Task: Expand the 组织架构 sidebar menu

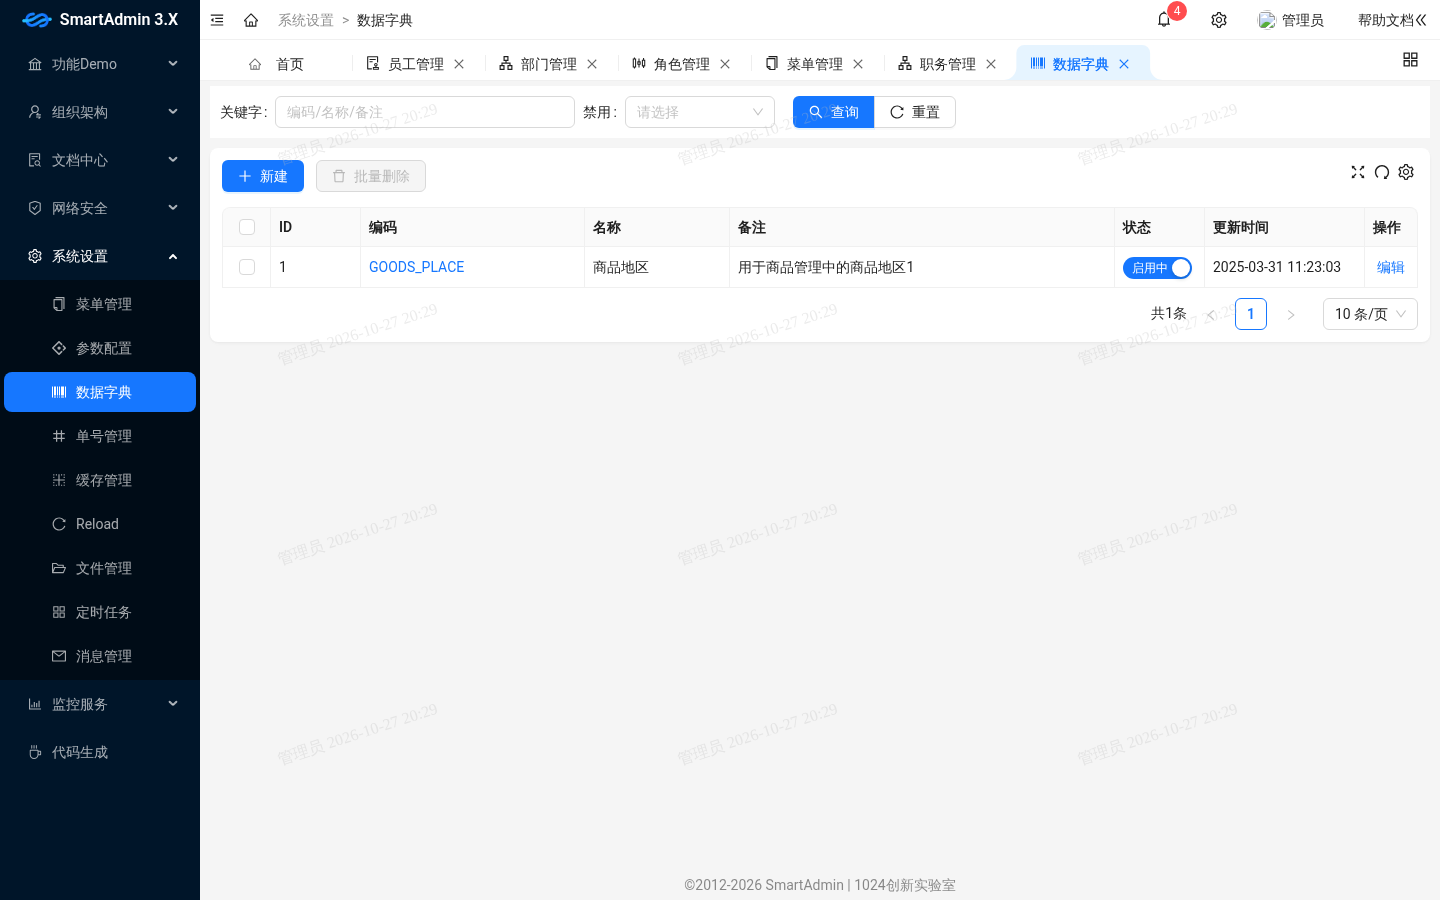Action: point(100,112)
